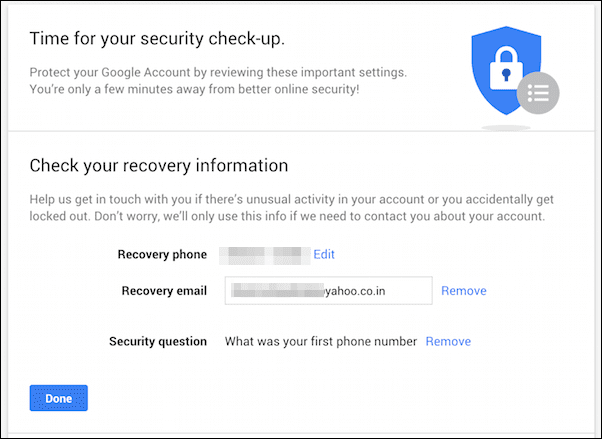Focus the recovery email input field

329,291
